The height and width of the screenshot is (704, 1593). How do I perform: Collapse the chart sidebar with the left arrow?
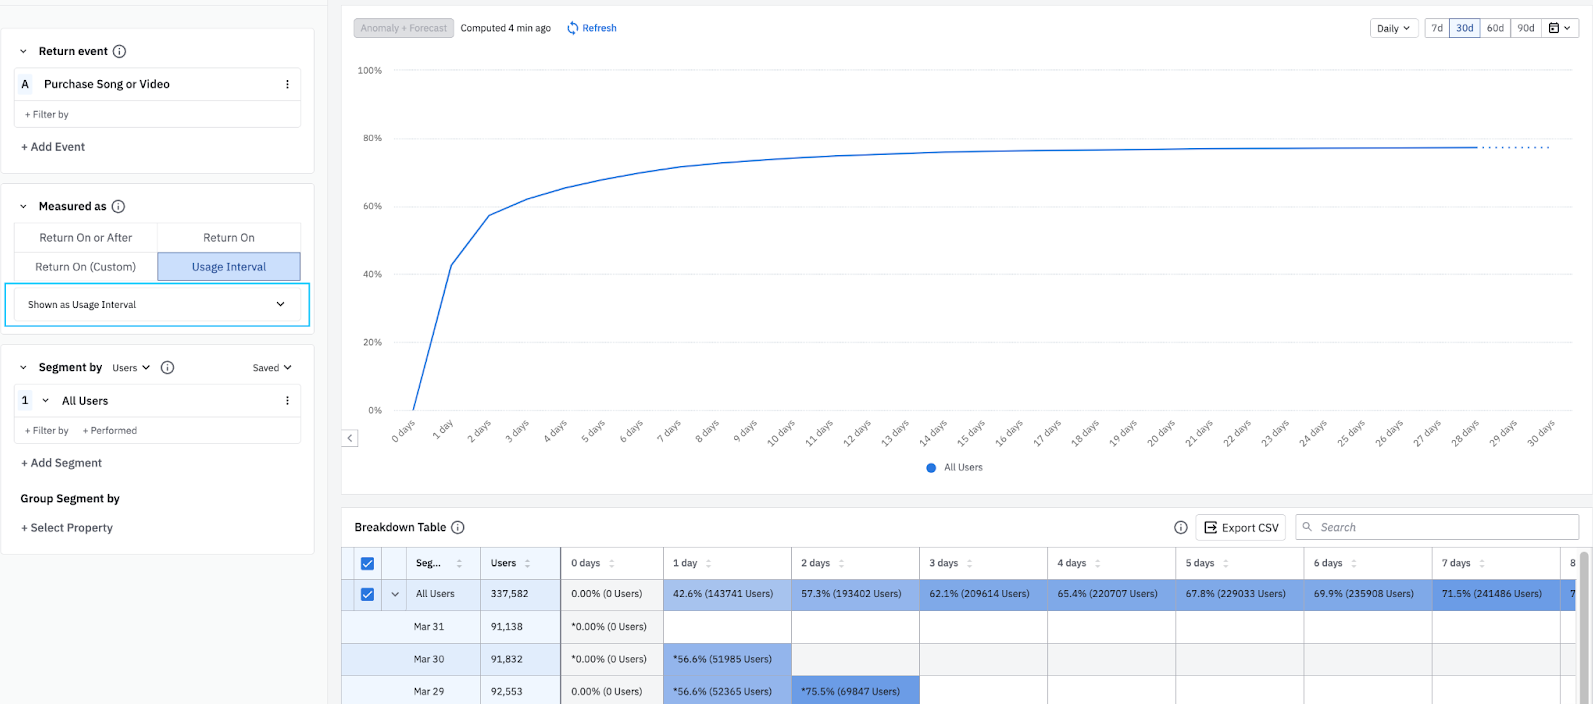coord(350,438)
